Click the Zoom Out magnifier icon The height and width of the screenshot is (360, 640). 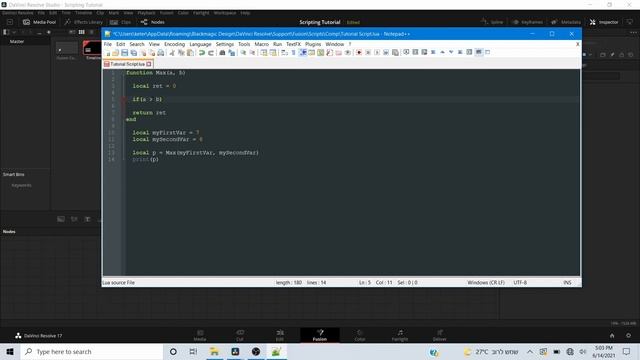pos(252,53)
